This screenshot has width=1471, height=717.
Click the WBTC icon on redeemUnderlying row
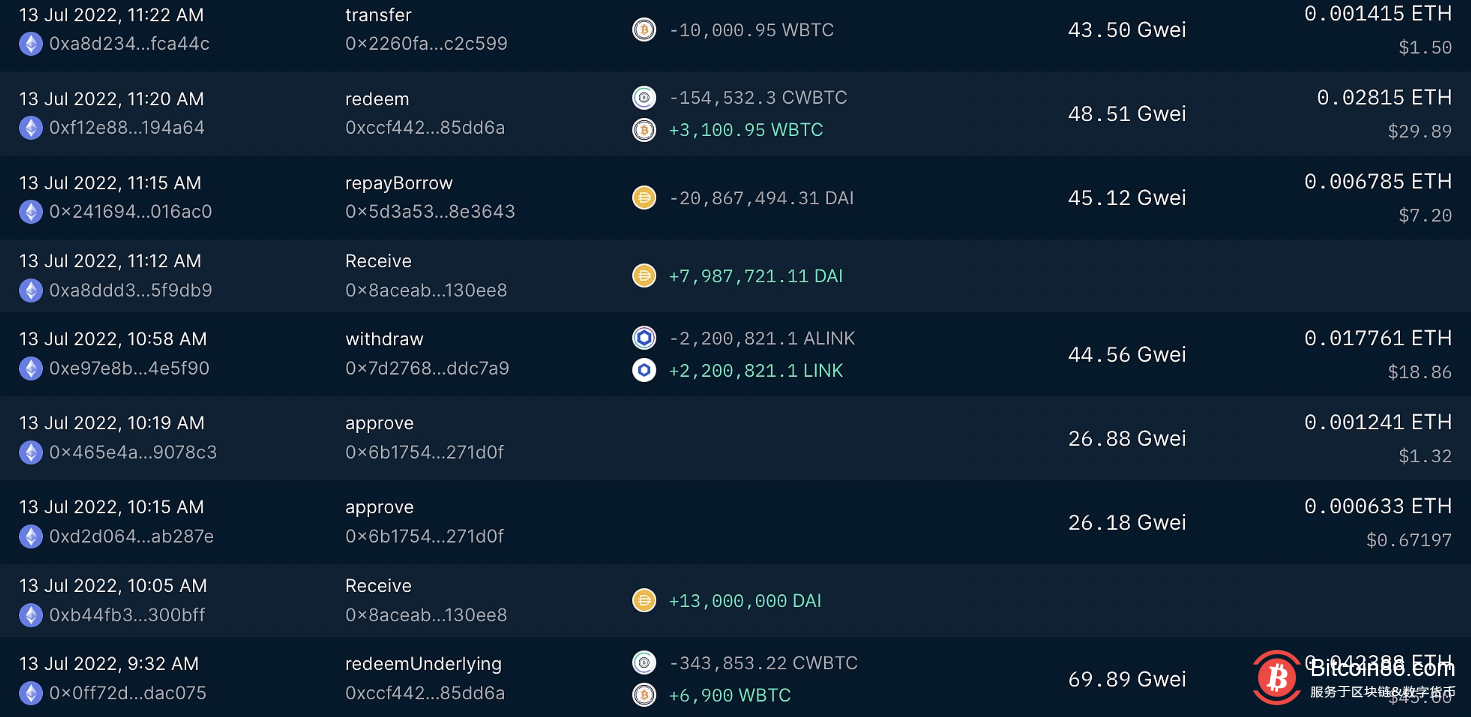coord(644,694)
